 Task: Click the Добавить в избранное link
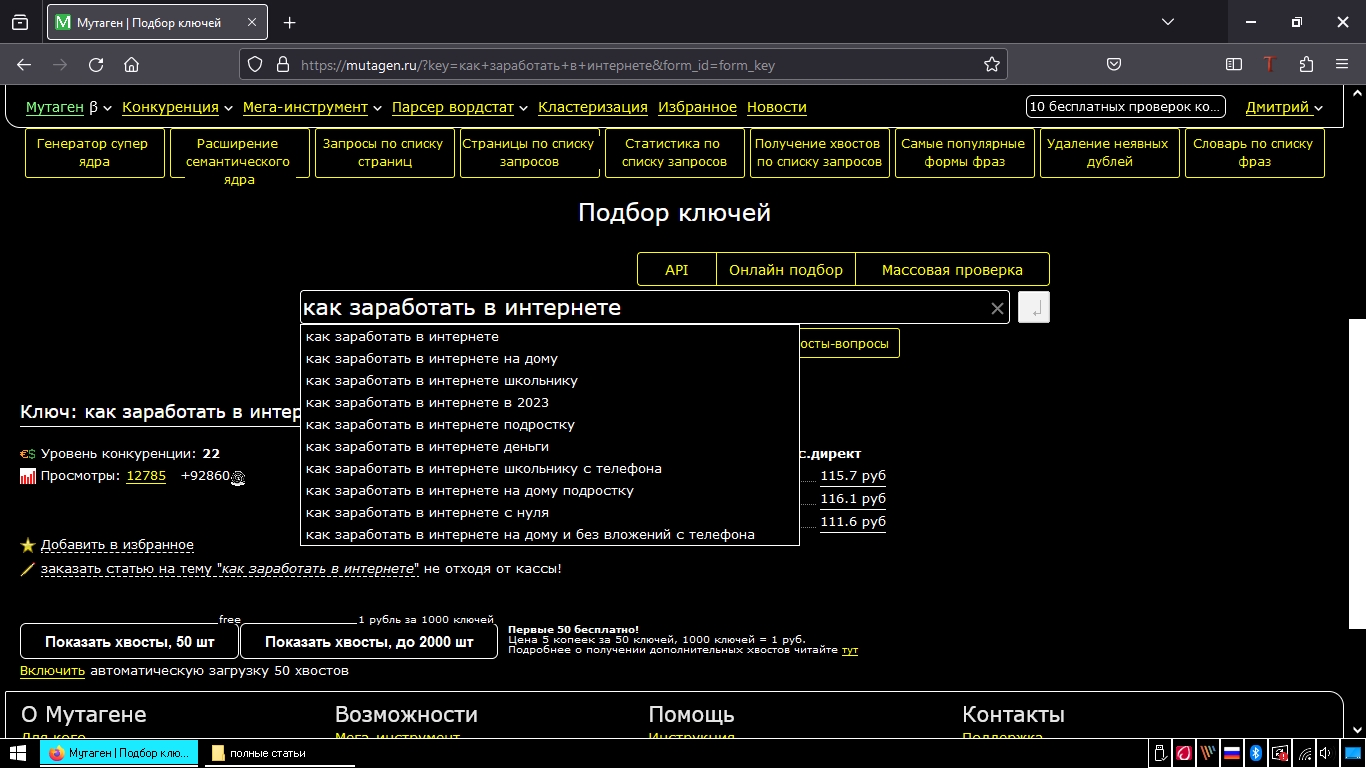[117, 545]
